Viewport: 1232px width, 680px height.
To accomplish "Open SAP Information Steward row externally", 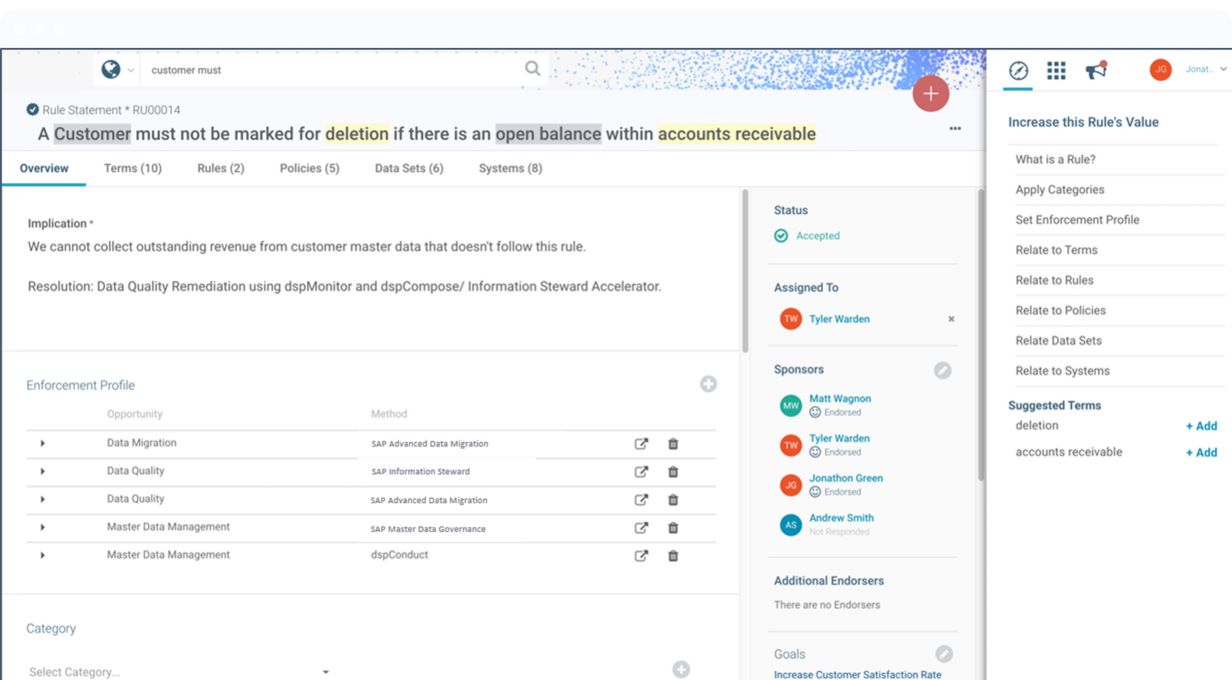I will [x=641, y=472].
